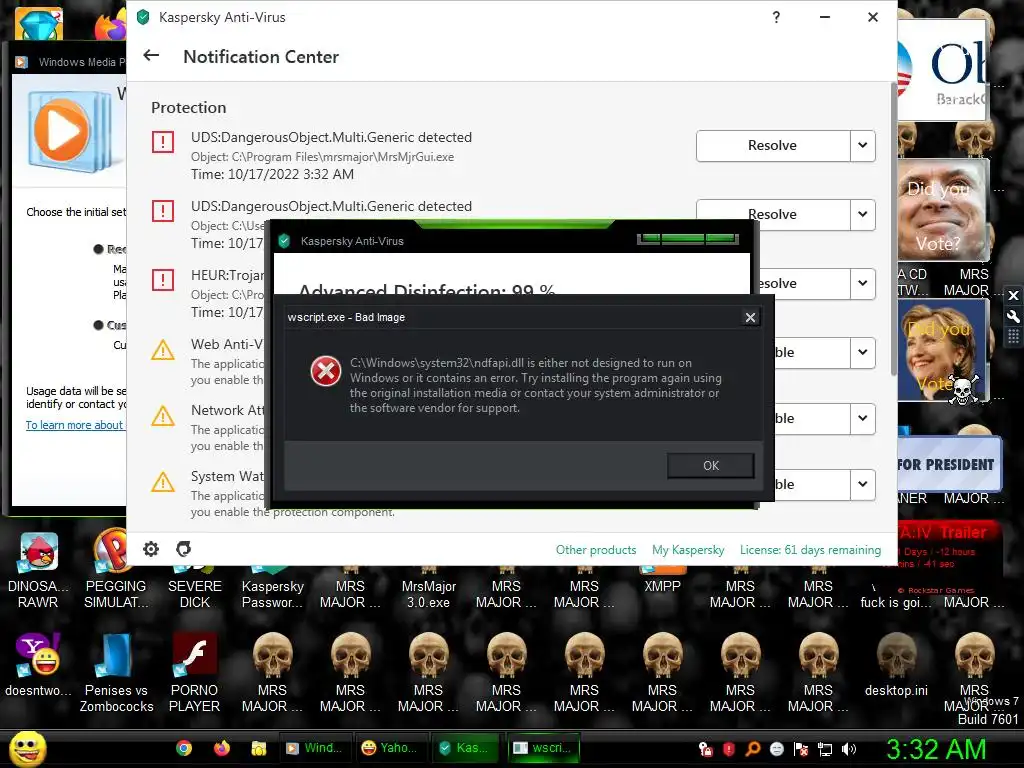This screenshot has width=1024, height=768.
Task: Click Advanced Disinfection green progress bar
Action: pos(688,239)
